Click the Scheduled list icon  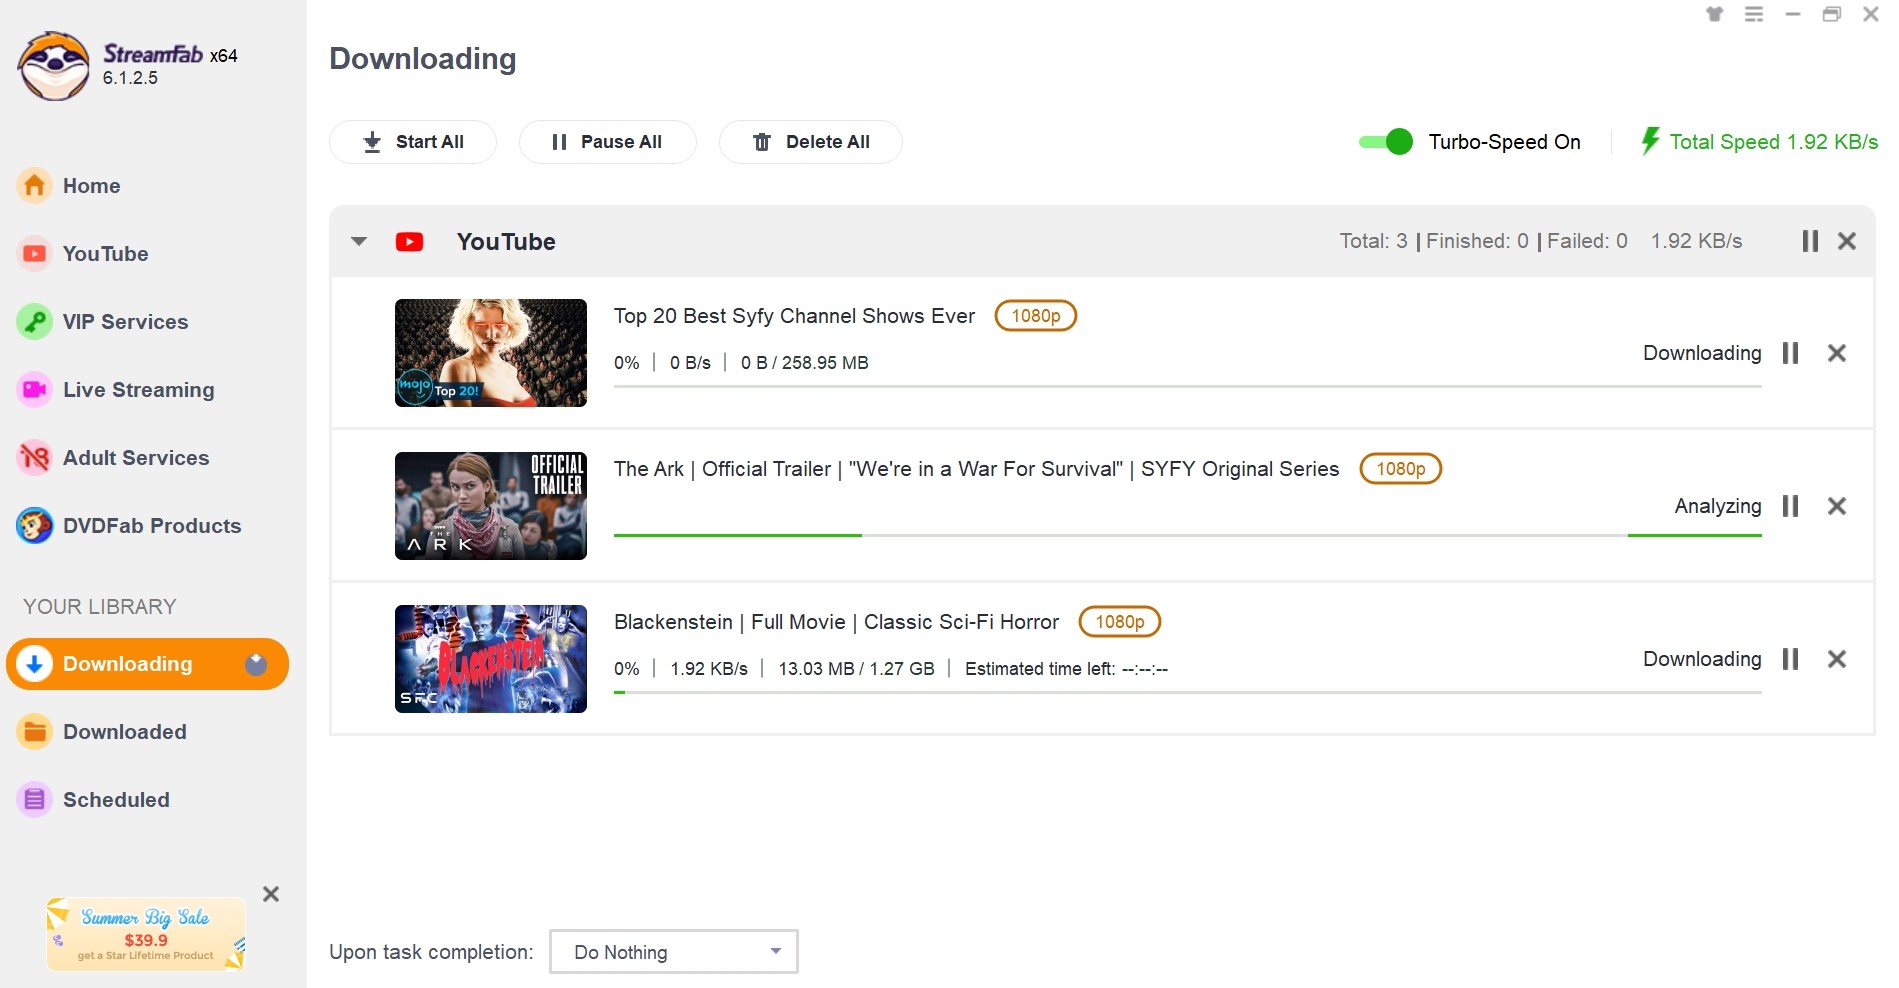[35, 800]
